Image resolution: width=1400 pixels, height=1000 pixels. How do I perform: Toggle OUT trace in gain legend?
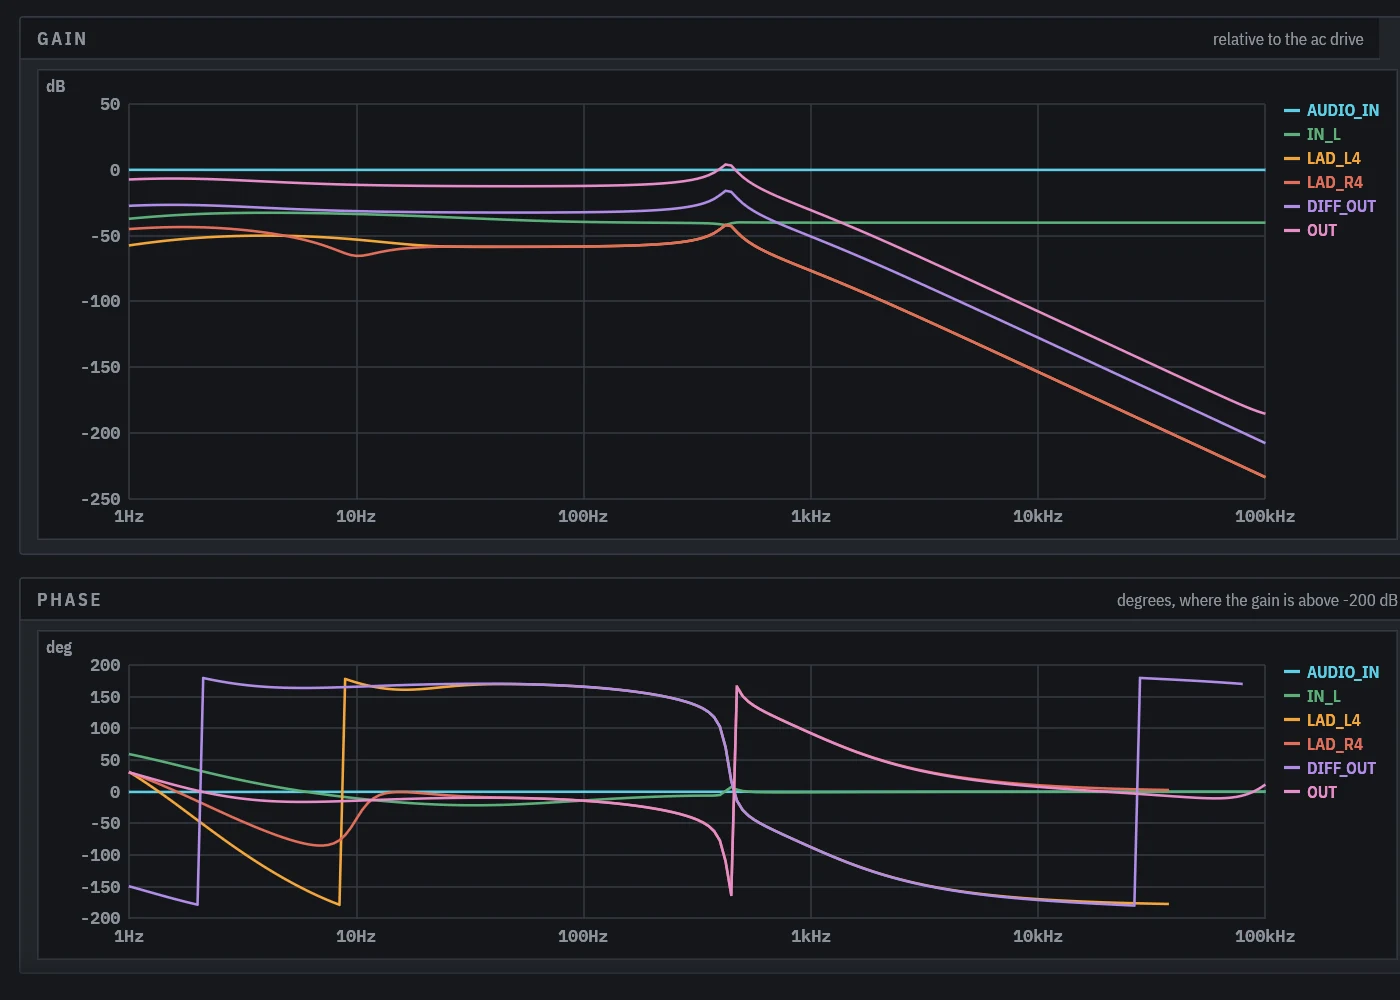(1310, 230)
